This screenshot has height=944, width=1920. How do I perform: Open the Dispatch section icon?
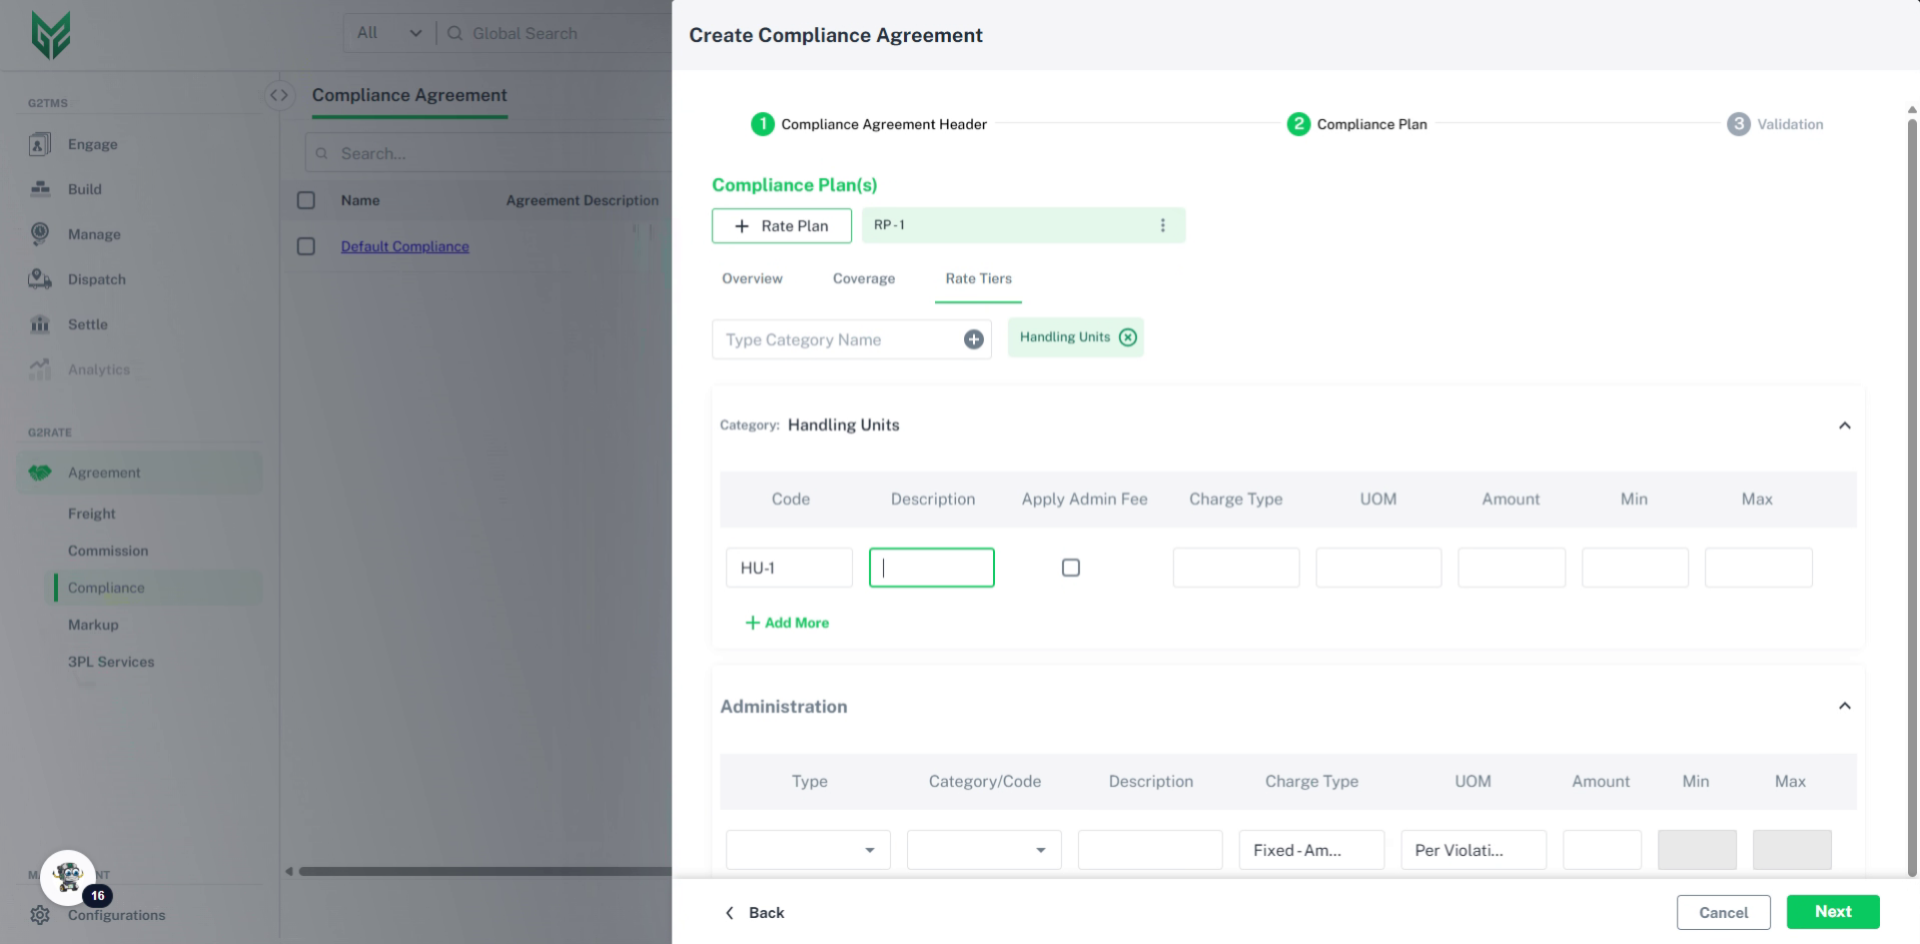(x=39, y=279)
